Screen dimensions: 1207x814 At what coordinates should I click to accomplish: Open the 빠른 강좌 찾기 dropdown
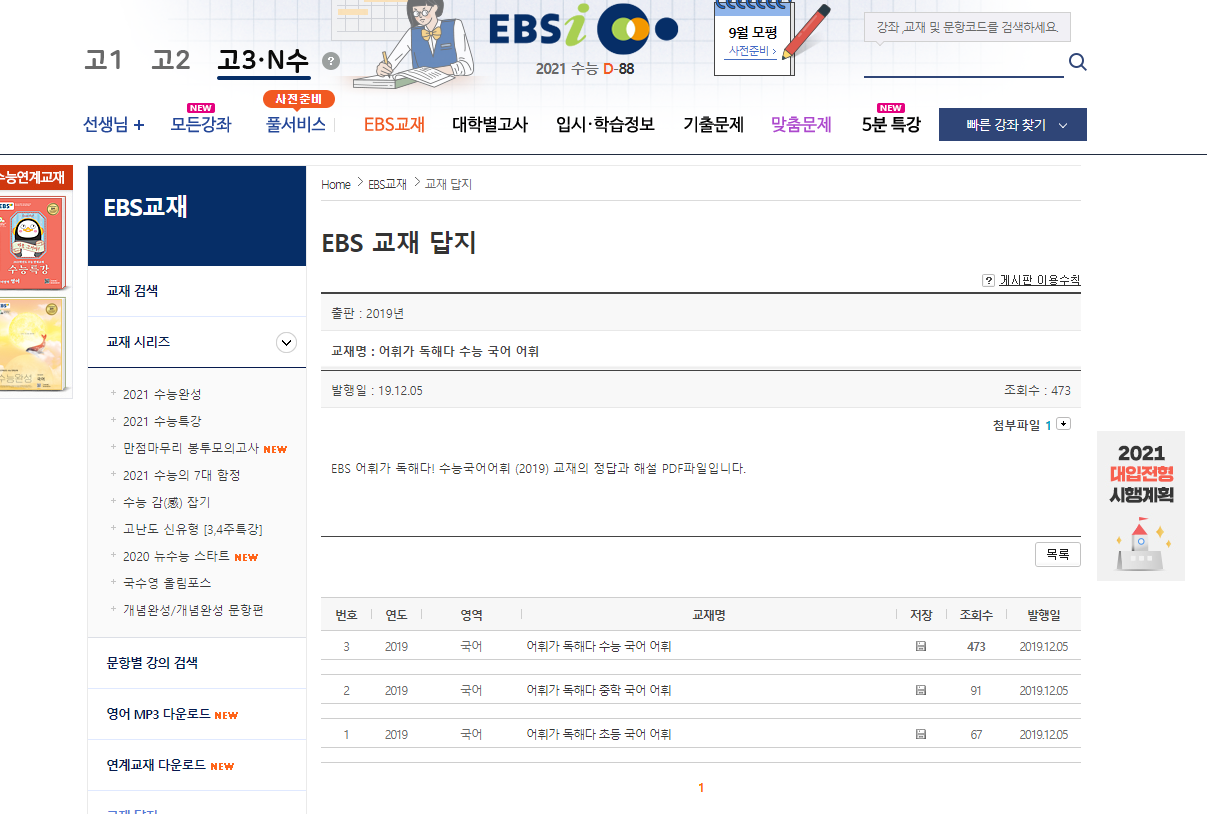tap(1012, 125)
